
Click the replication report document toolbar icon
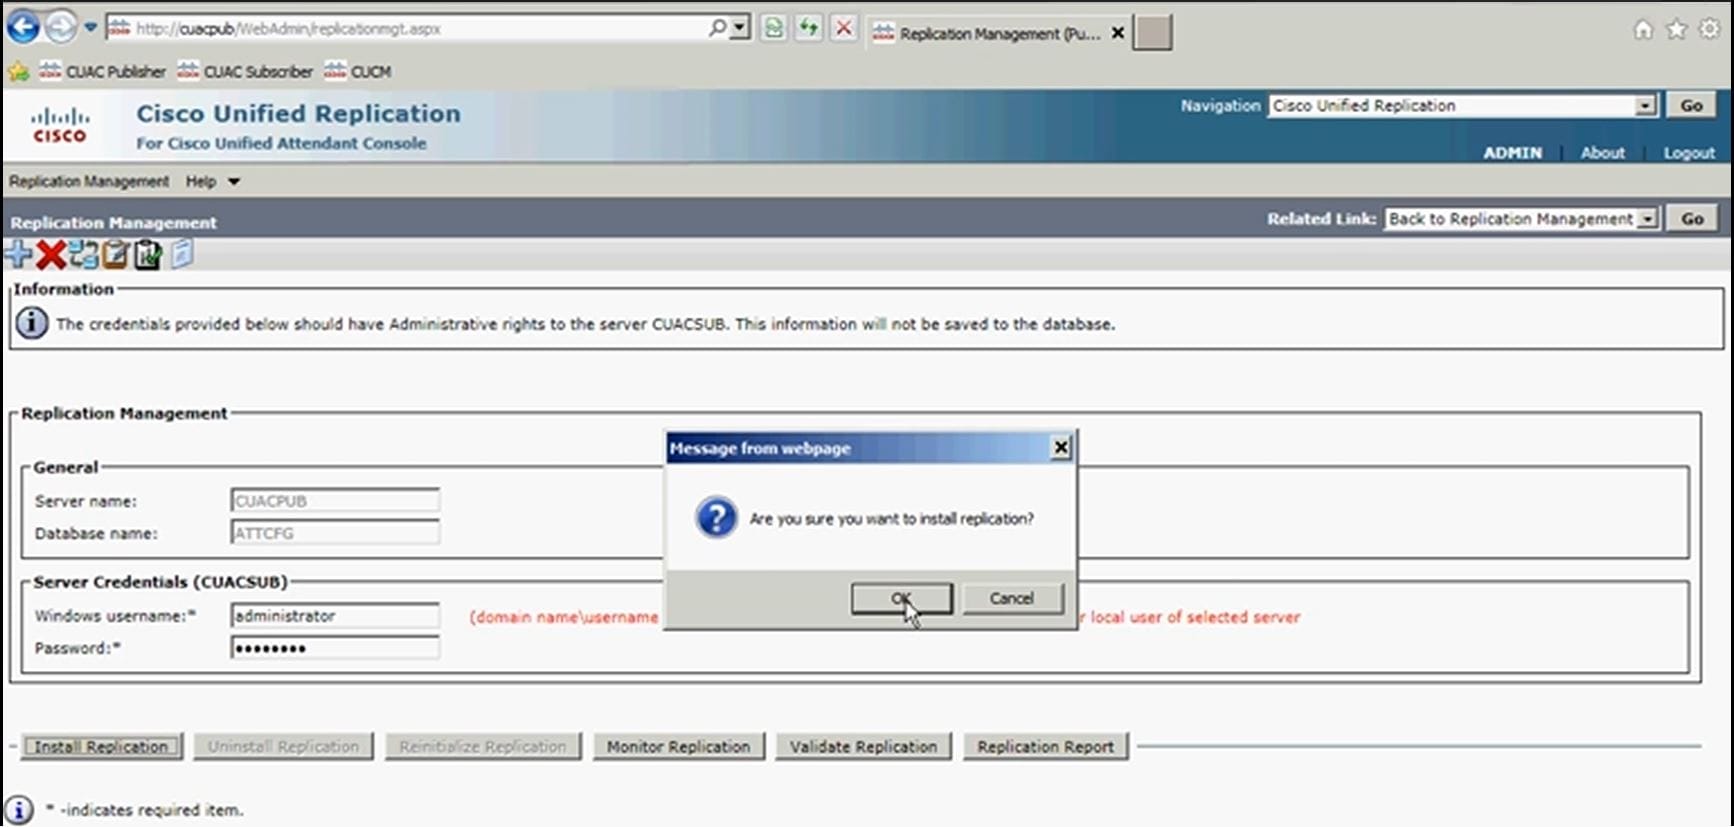point(181,255)
